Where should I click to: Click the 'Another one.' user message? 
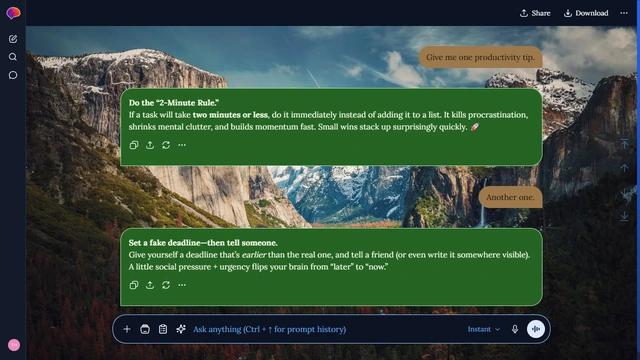pyautogui.click(x=510, y=197)
